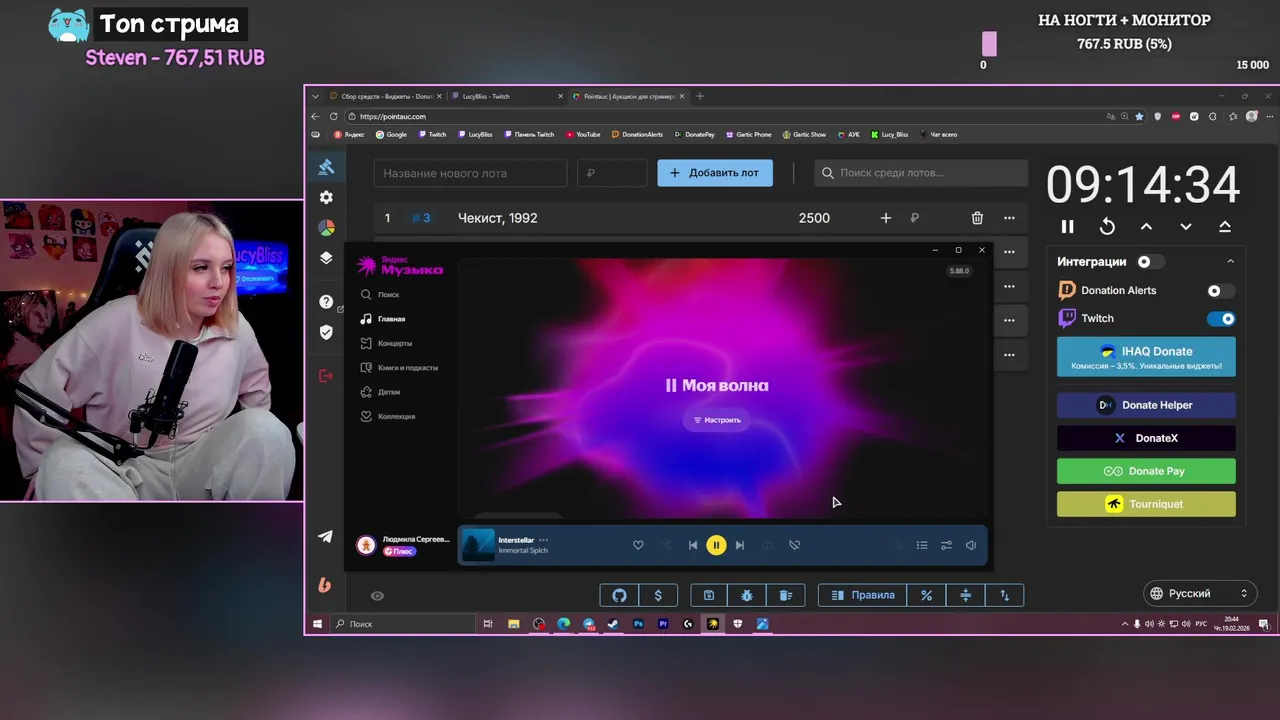Open the Telegram icon in Pointauc sidebar

[x=326, y=537]
